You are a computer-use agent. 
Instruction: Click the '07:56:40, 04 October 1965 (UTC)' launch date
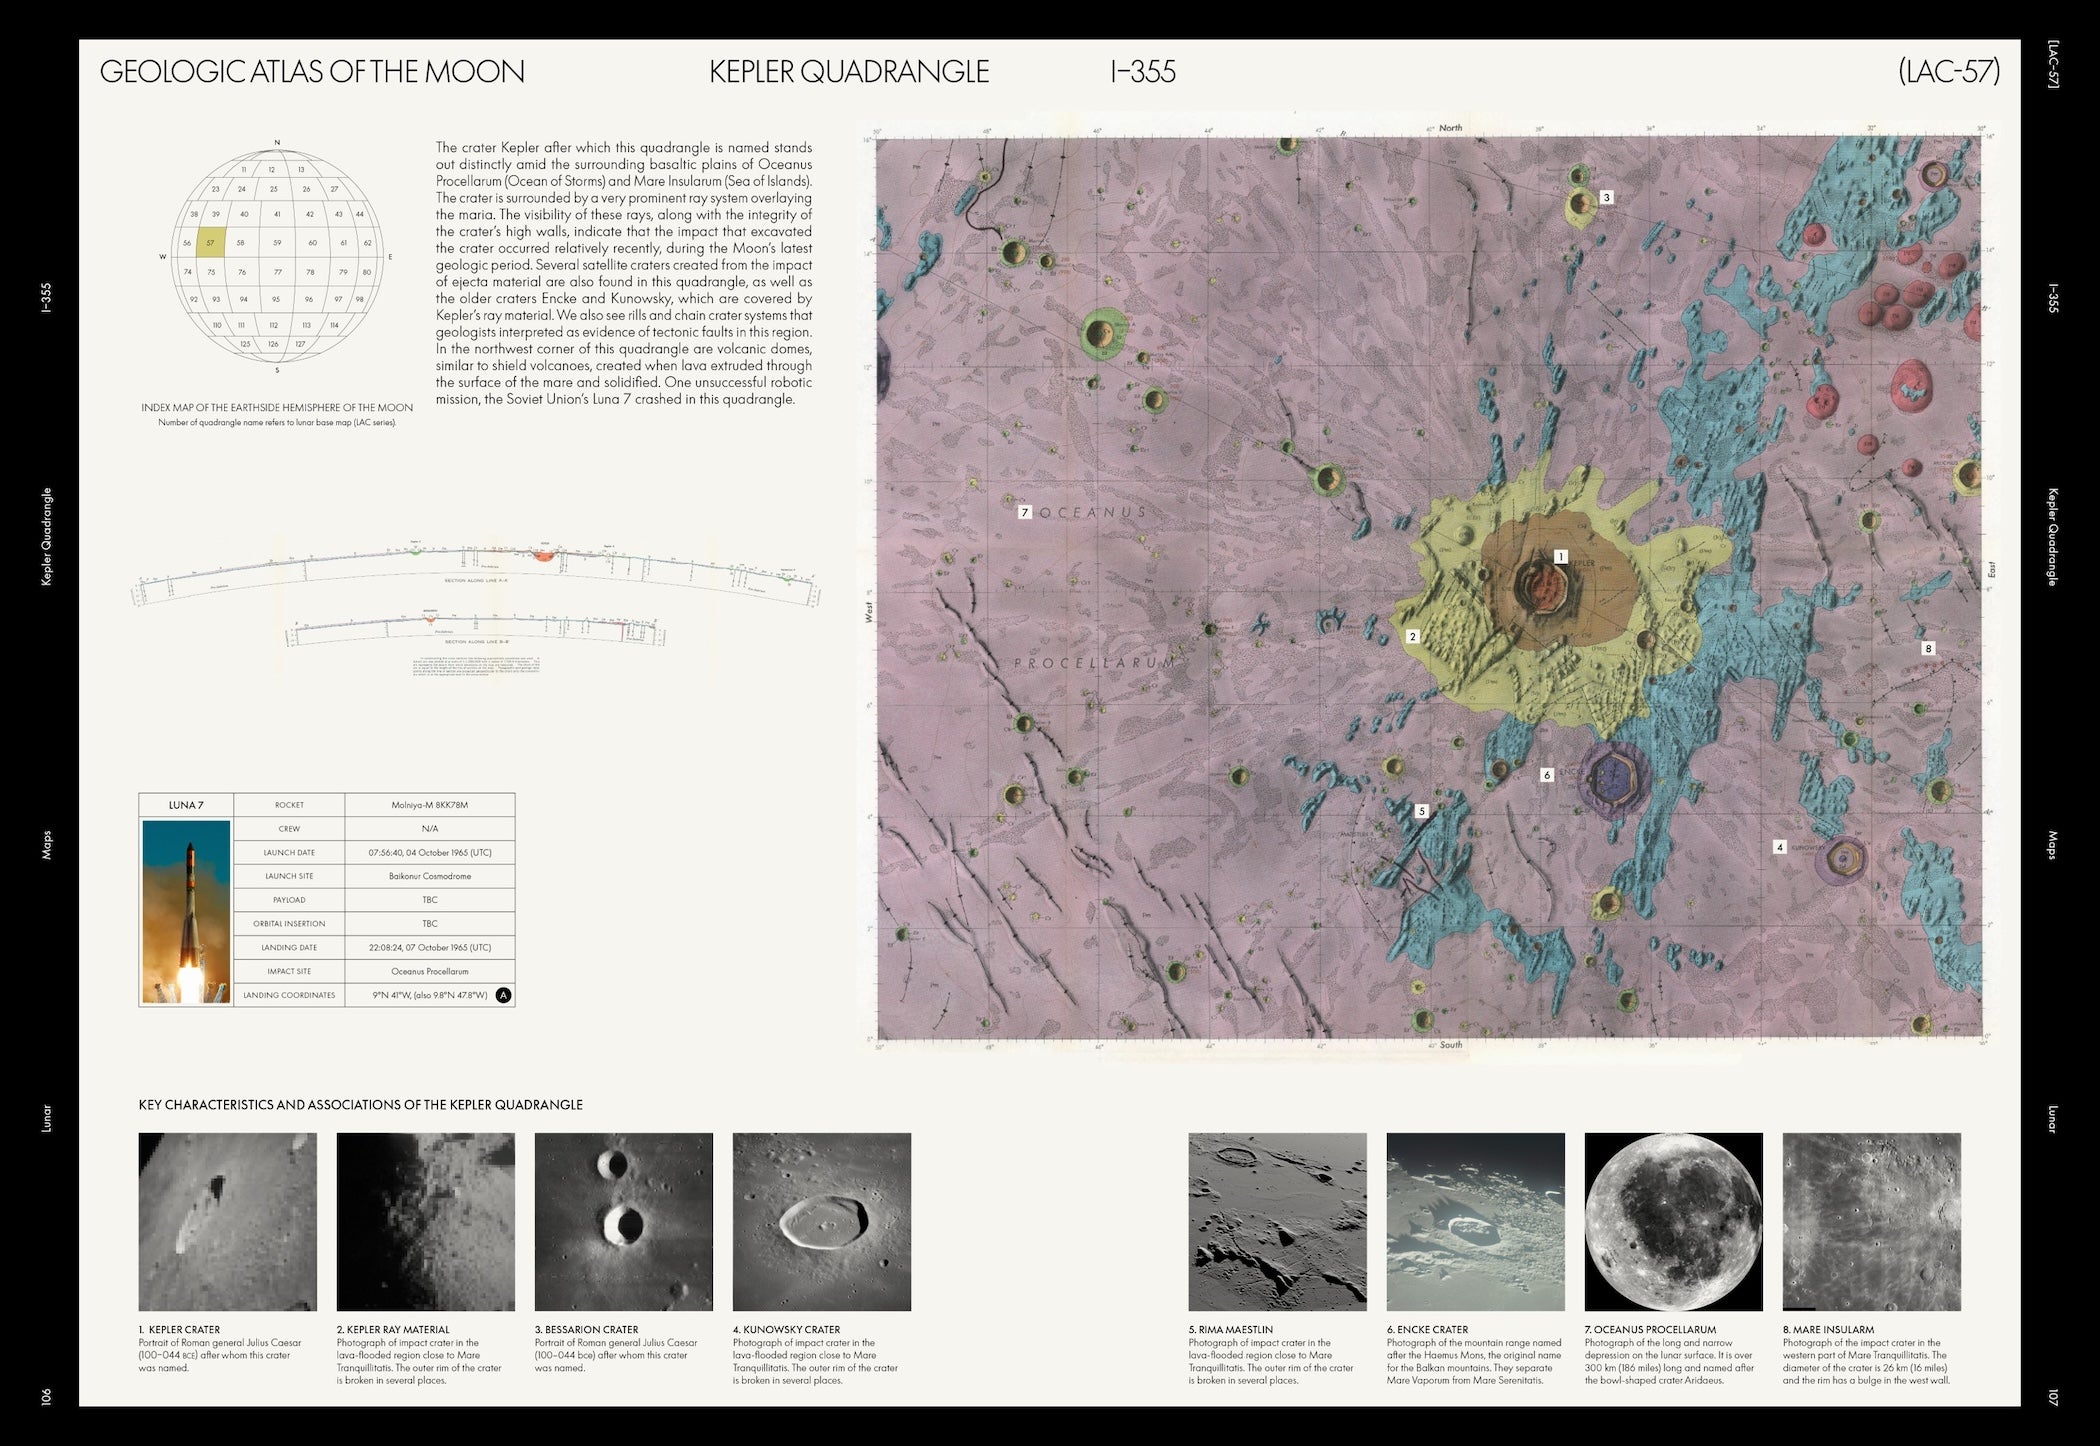(430, 853)
